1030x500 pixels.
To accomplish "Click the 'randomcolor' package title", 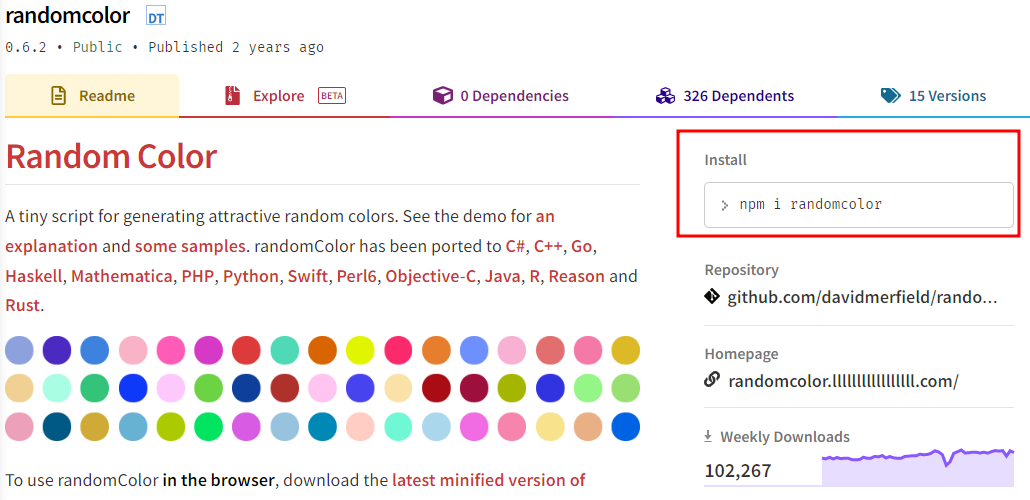I will click(68, 16).
